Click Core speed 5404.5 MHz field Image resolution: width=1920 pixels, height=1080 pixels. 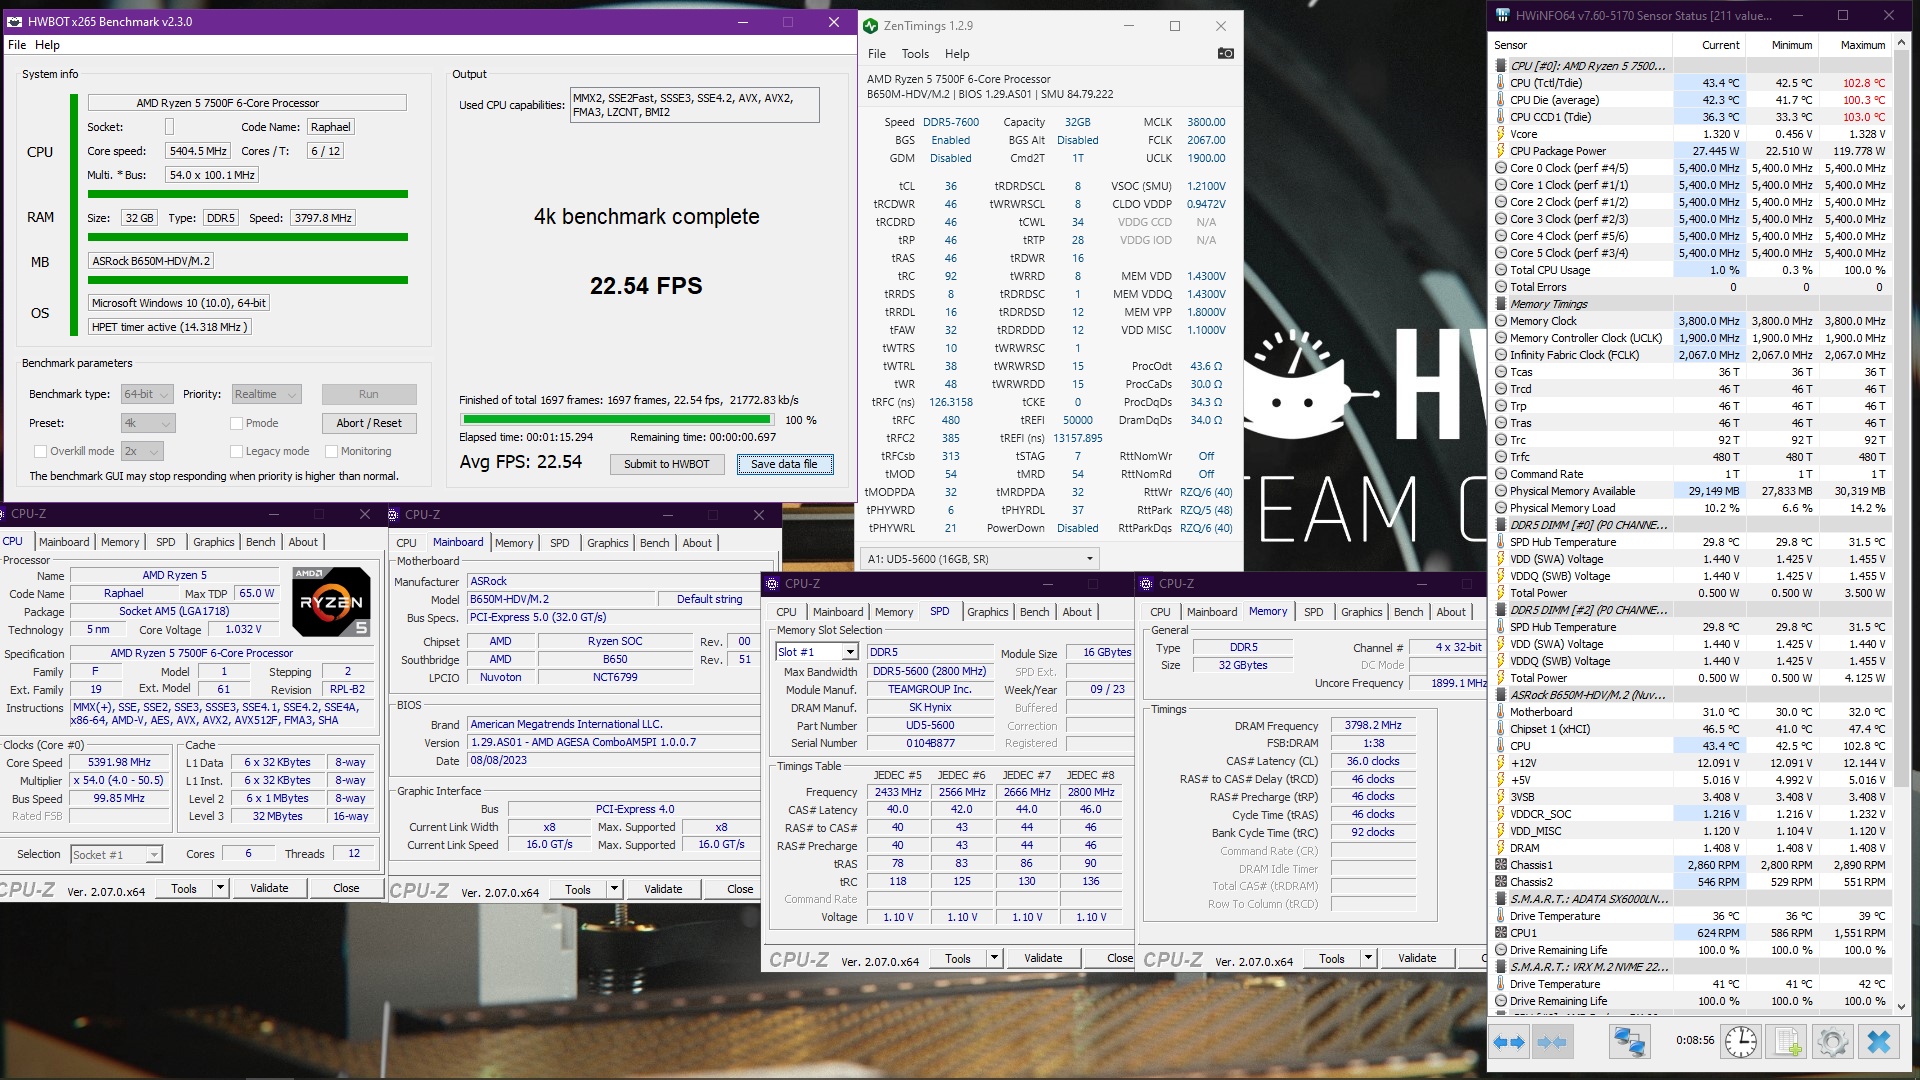pyautogui.click(x=198, y=151)
